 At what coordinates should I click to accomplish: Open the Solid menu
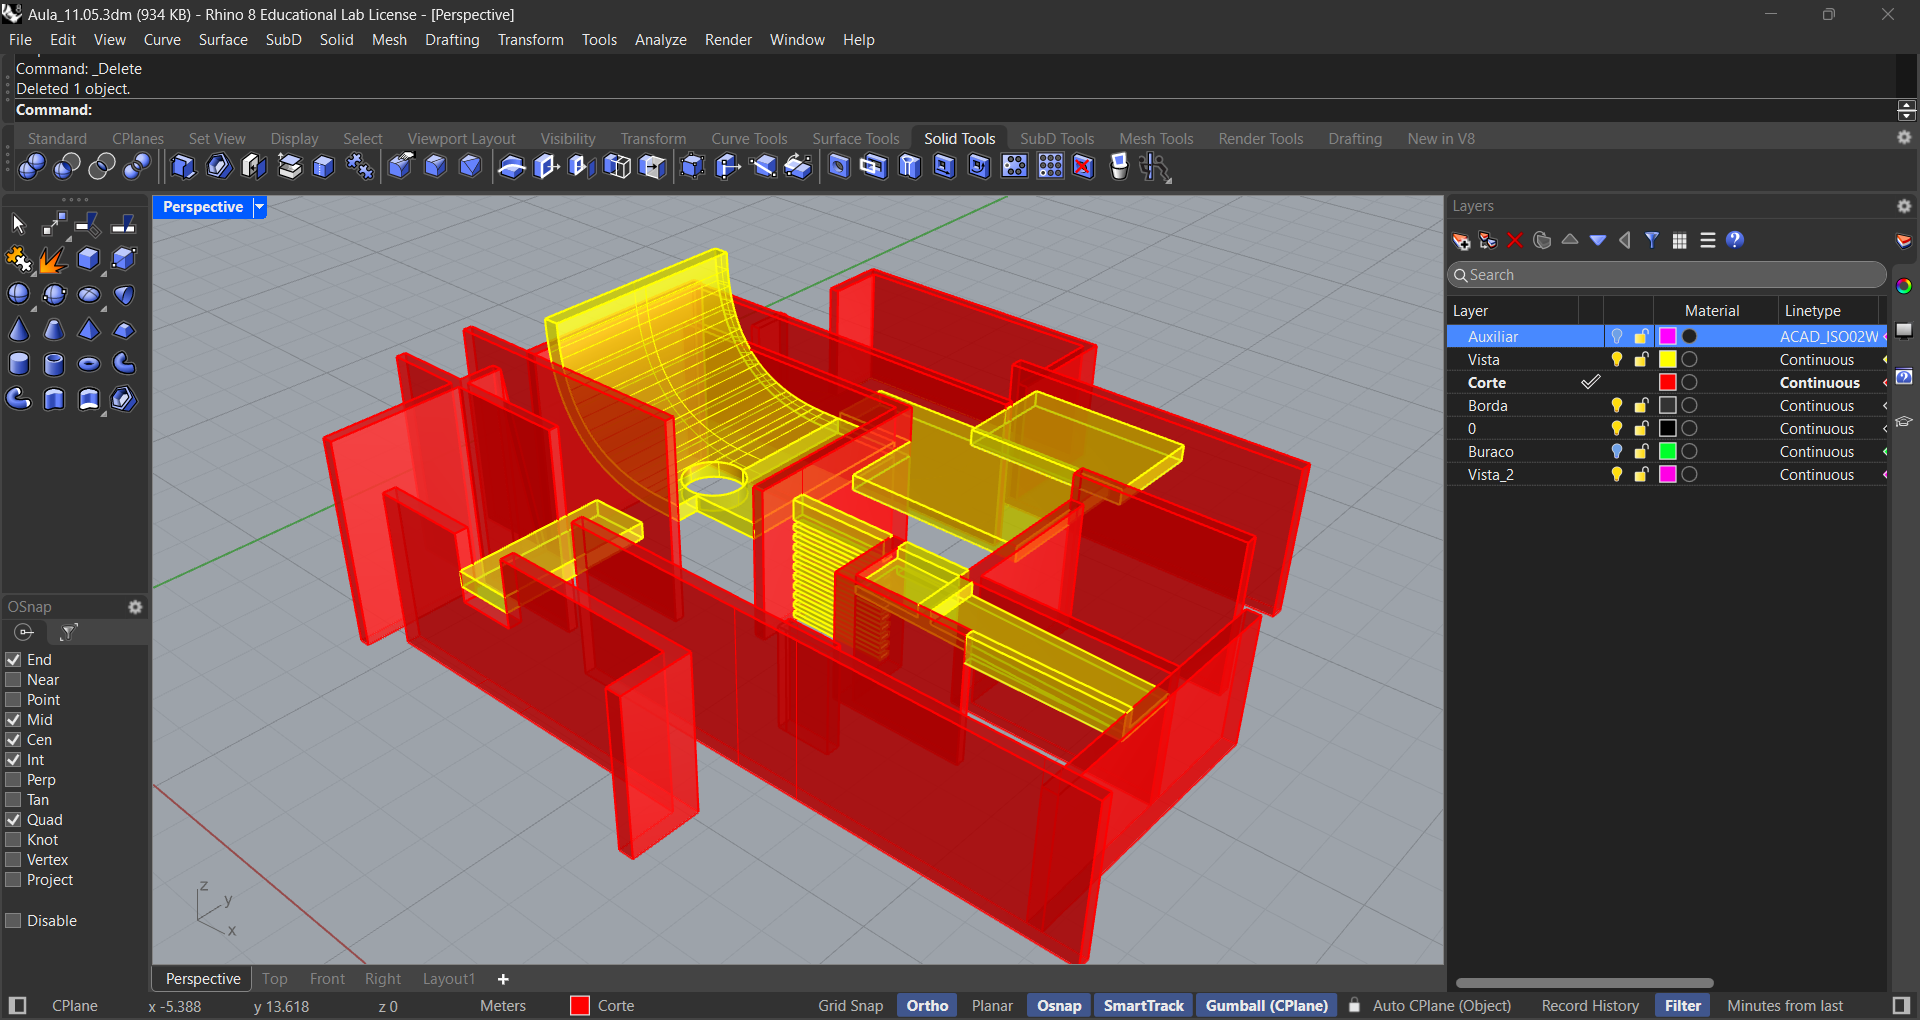(x=336, y=40)
